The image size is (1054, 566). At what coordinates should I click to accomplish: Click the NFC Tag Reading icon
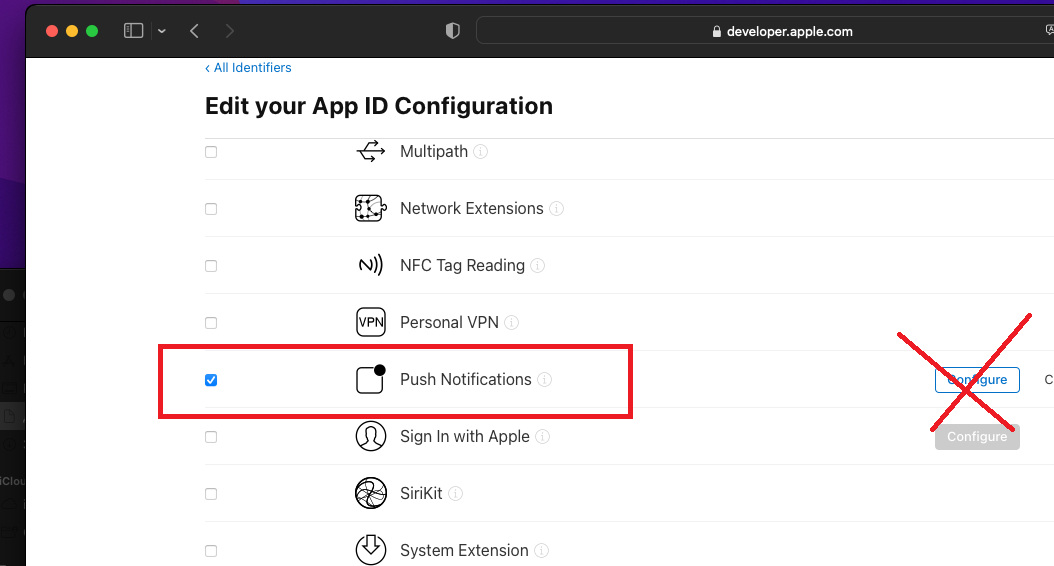(x=370, y=265)
